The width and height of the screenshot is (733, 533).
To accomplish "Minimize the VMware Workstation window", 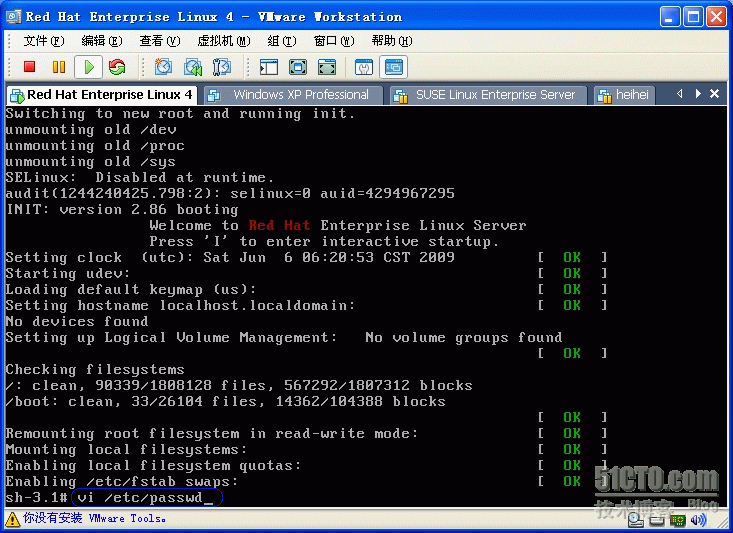I will coord(669,17).
